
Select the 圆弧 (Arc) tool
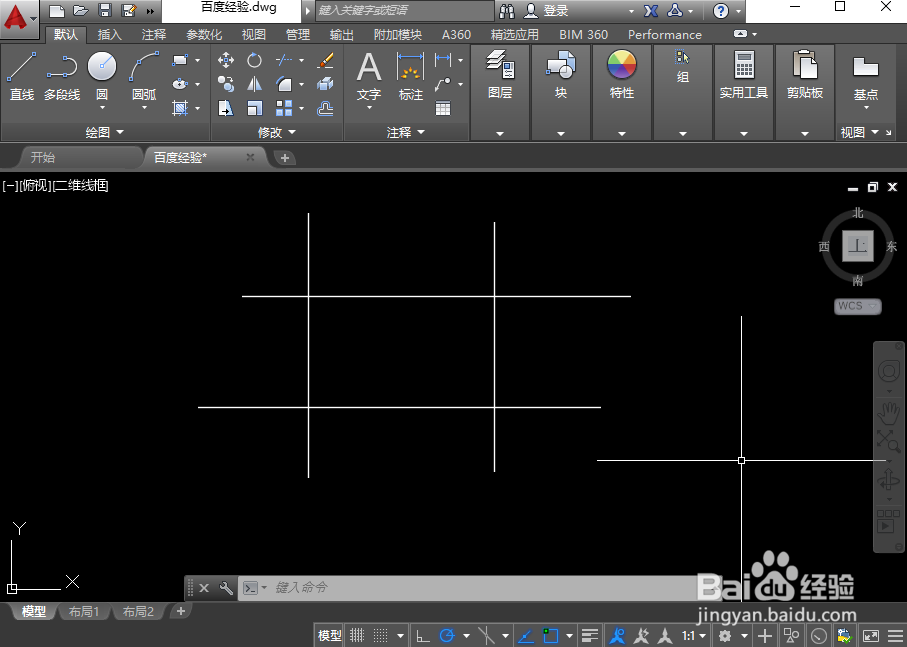coord(144,76)
